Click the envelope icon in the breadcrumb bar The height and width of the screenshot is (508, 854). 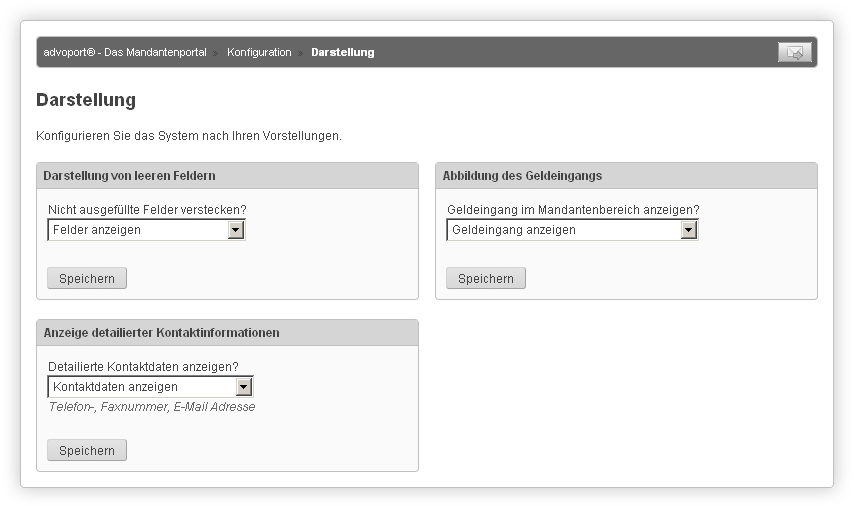point(795,52)
